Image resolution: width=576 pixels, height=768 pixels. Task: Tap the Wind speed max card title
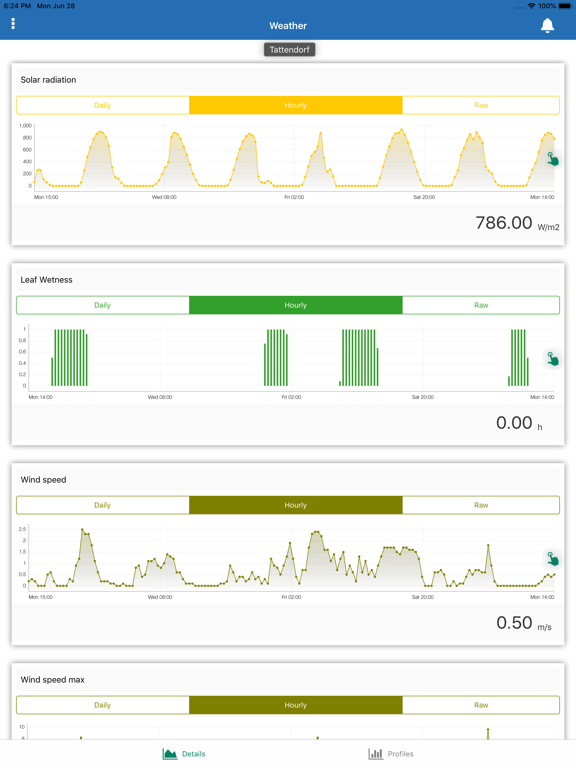pyautogui.click(x=52, y=679)
